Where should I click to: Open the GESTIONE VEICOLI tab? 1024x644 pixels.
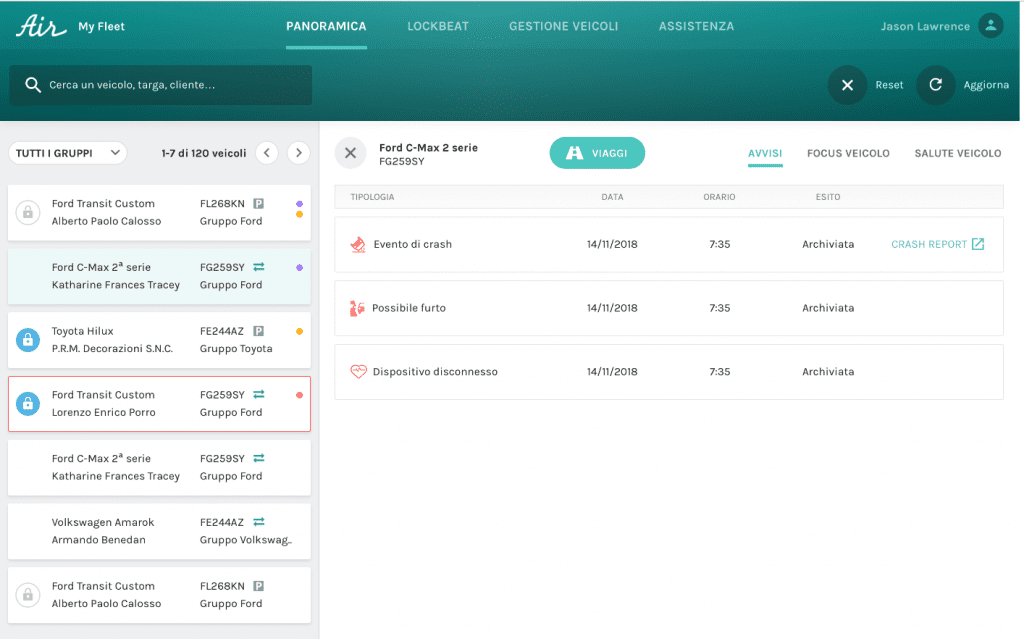(x=564, y=26)
